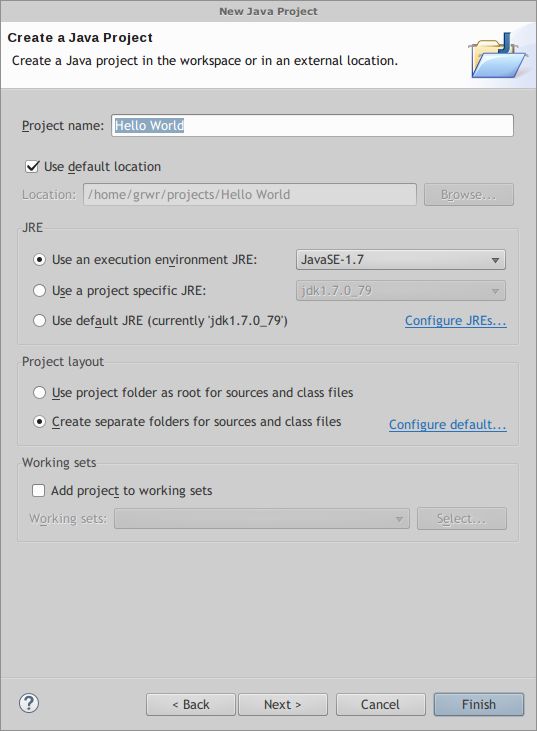Open the Configure JREs link

pos(455,321)
